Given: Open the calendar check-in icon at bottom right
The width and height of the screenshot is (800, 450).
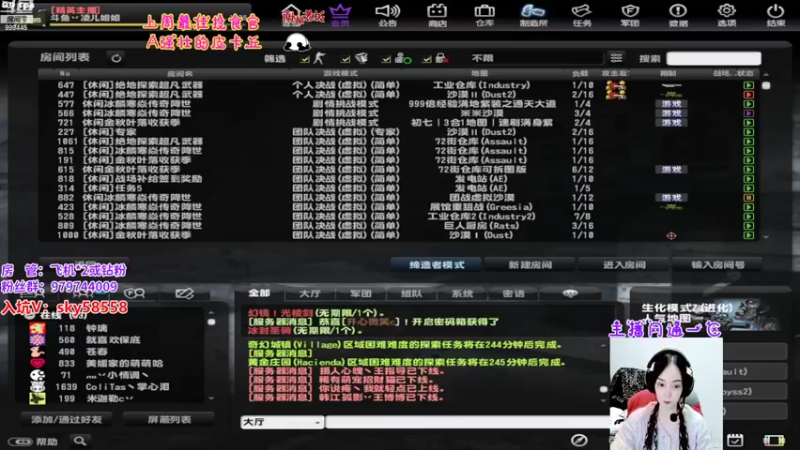Looking at the screenshot, I should [x=735, y=439].
